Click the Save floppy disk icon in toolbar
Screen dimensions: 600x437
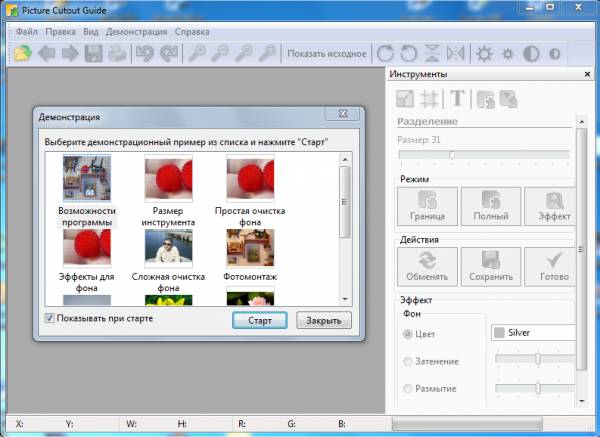click(x=94, y=54)
